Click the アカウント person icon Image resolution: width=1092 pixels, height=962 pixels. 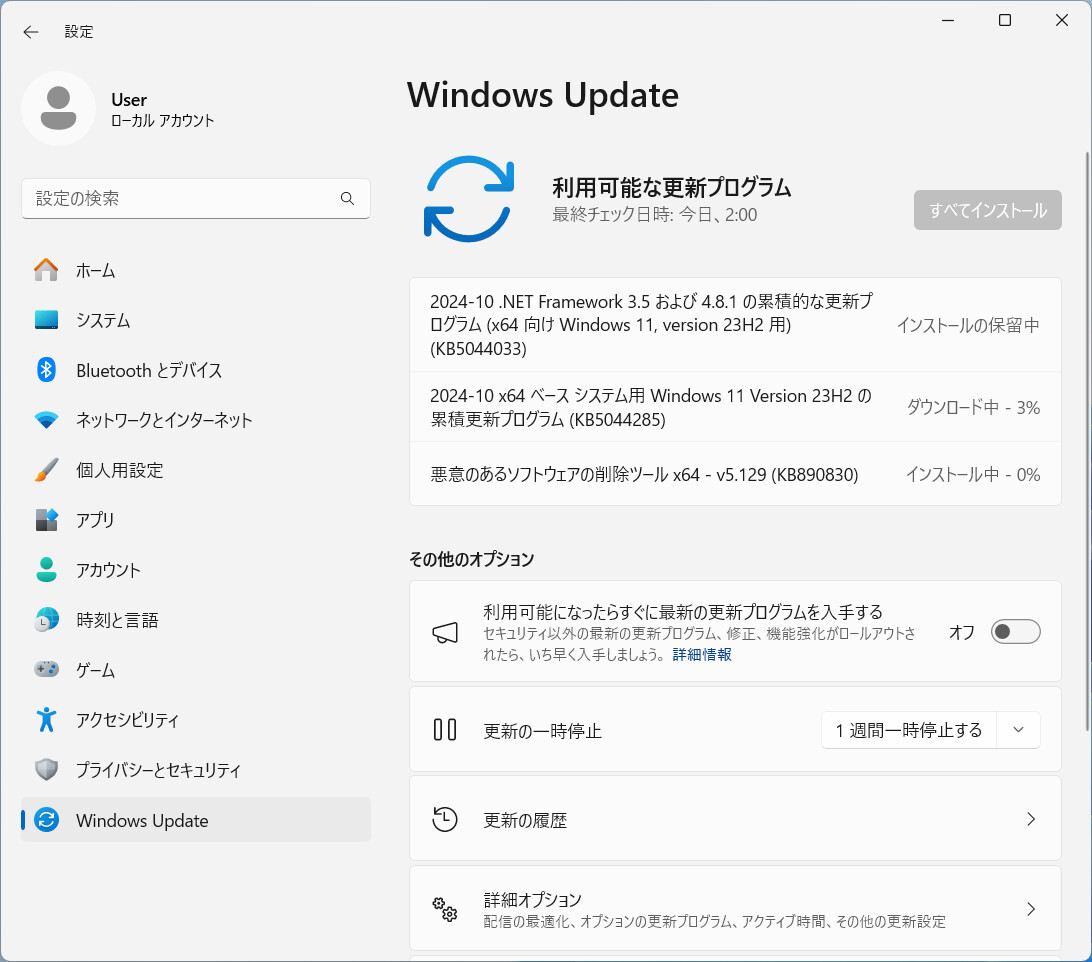click(46, 570)
